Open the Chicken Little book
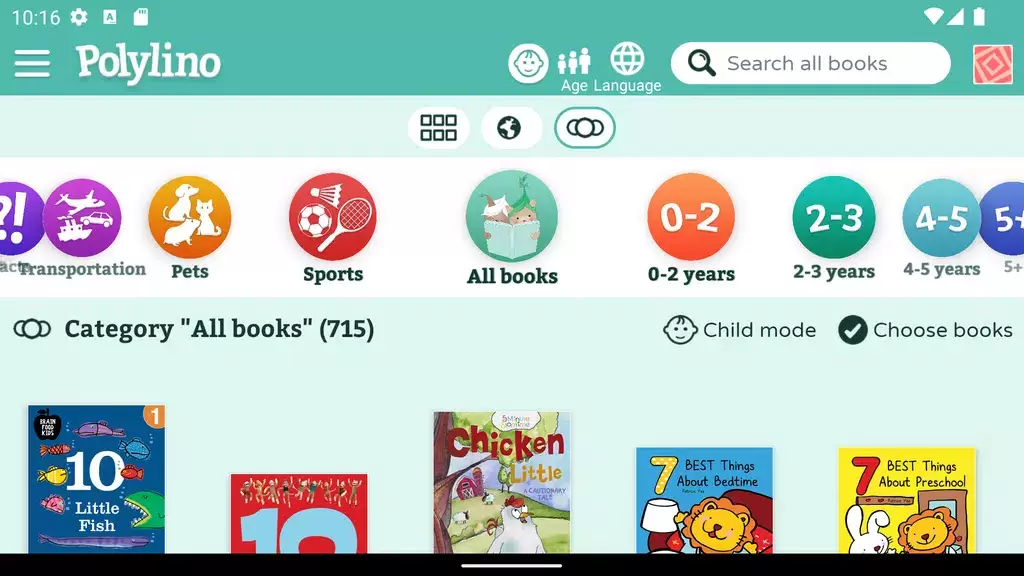Screen dimensions: 1024x576 click(x=502, y=483)
